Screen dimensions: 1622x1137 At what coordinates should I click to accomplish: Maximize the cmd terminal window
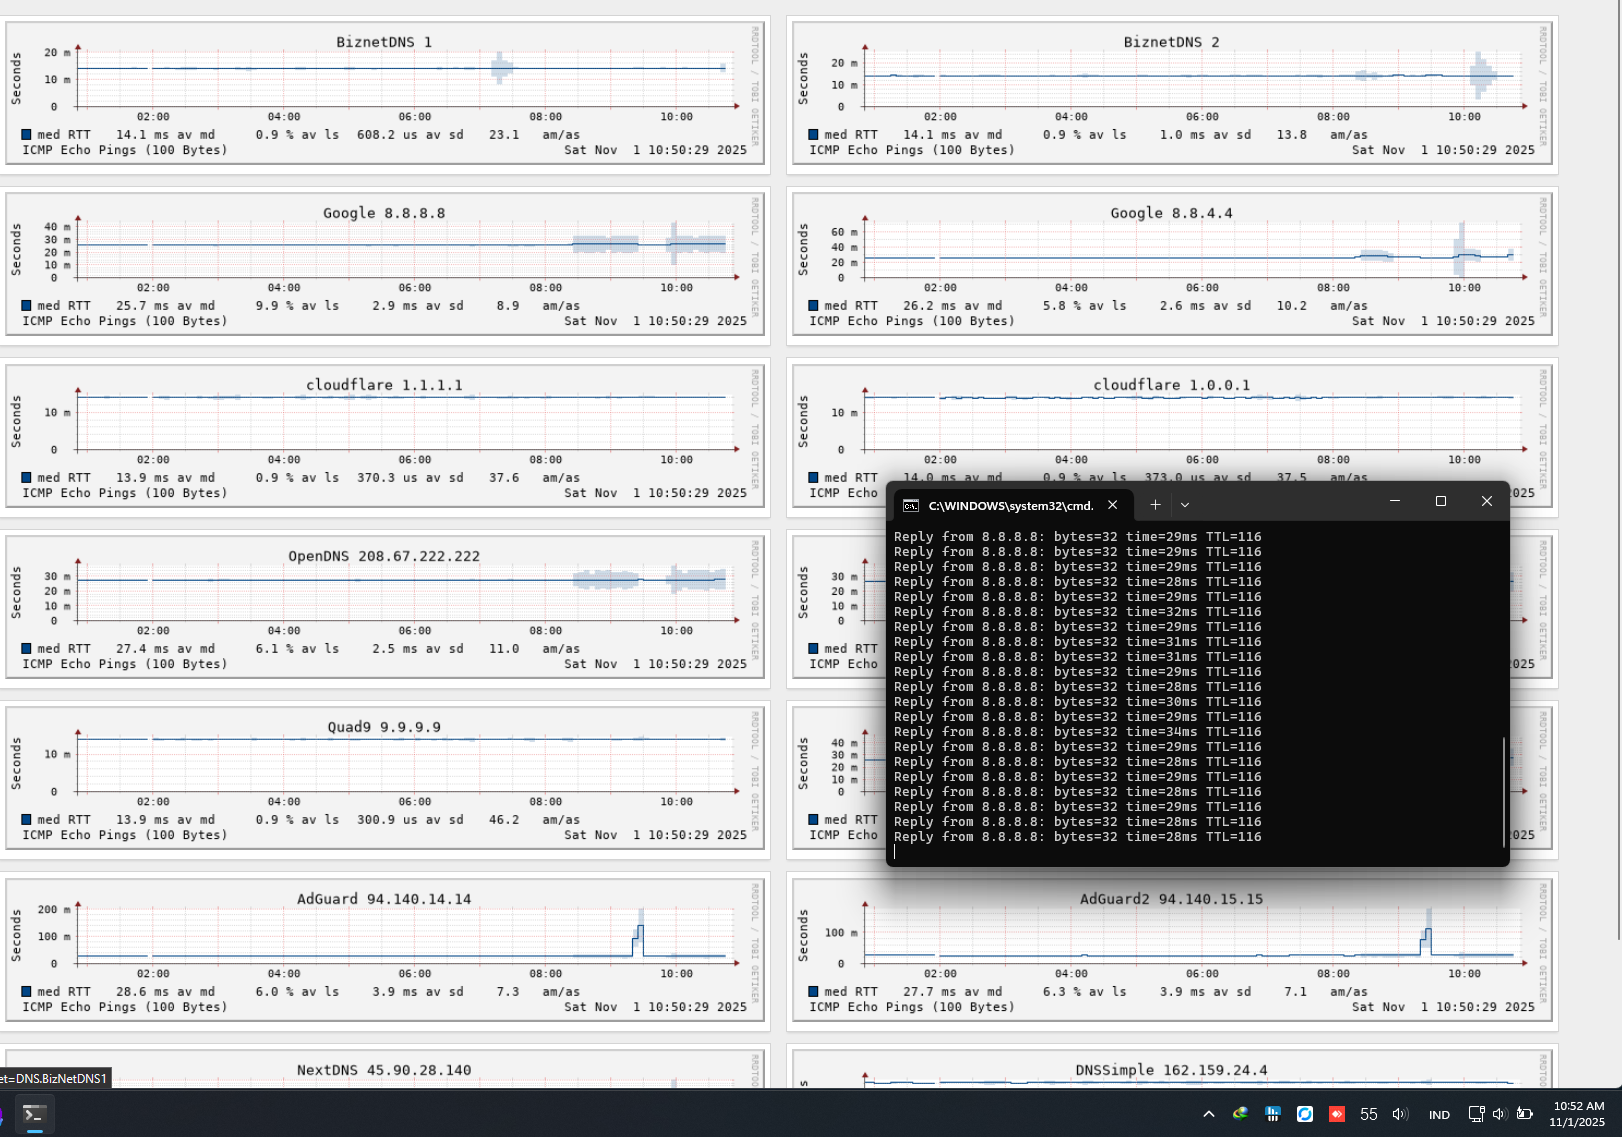[1441, 502]
